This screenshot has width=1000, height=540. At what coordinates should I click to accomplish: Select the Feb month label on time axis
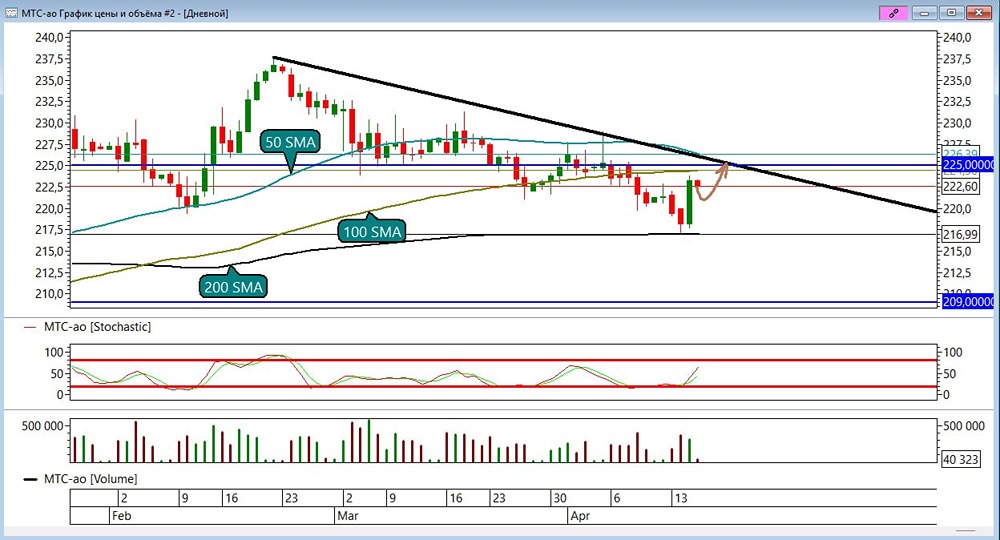121,515
